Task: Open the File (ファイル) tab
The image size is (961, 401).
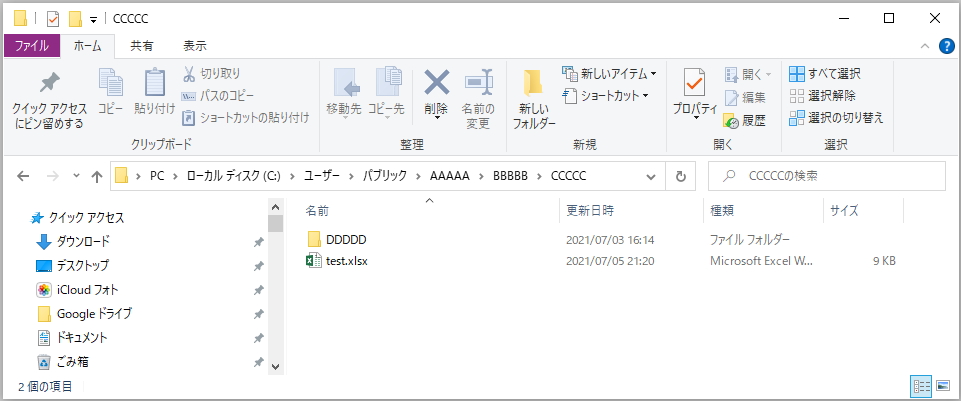Action: point(32,46)
